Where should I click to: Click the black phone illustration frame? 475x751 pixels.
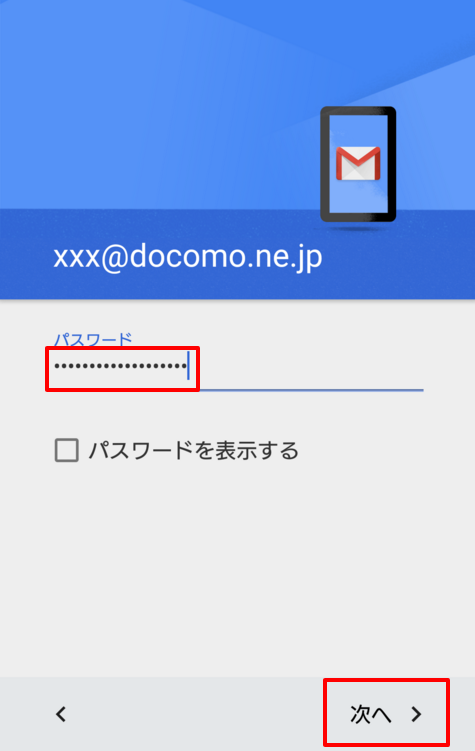358,164
